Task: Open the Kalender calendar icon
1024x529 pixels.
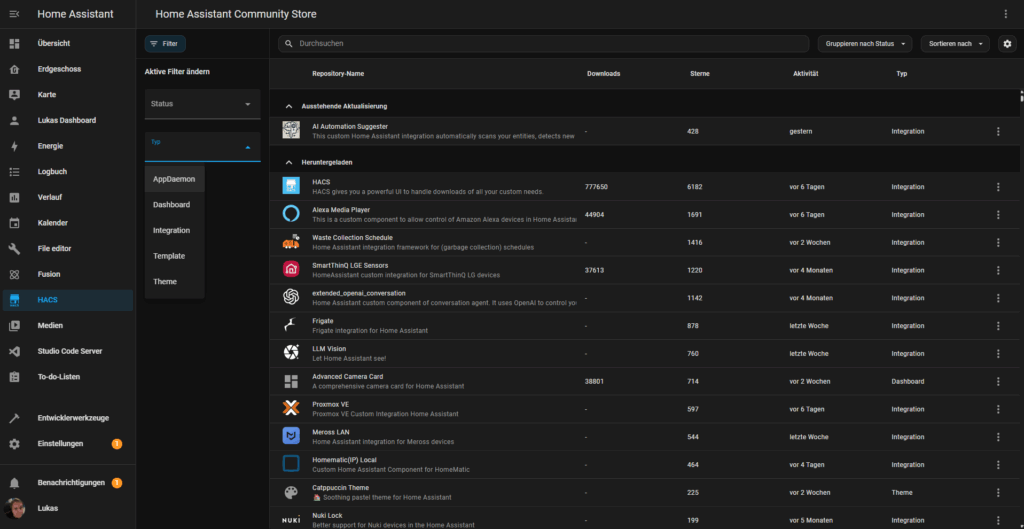Action: pos(14,223)
